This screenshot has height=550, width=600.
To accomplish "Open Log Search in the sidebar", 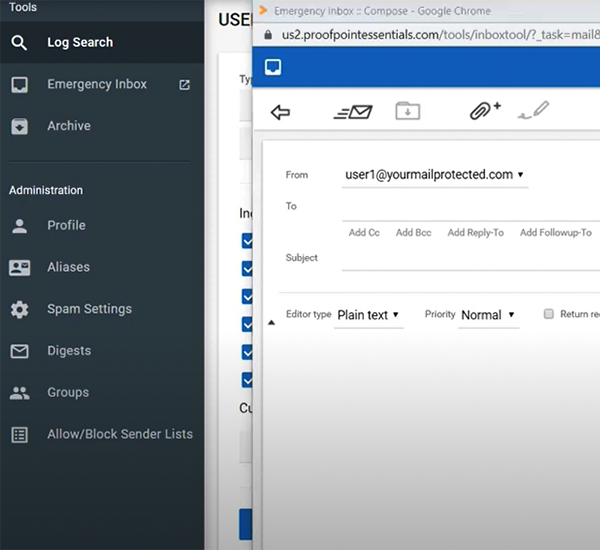I will (x=102, y=42).
